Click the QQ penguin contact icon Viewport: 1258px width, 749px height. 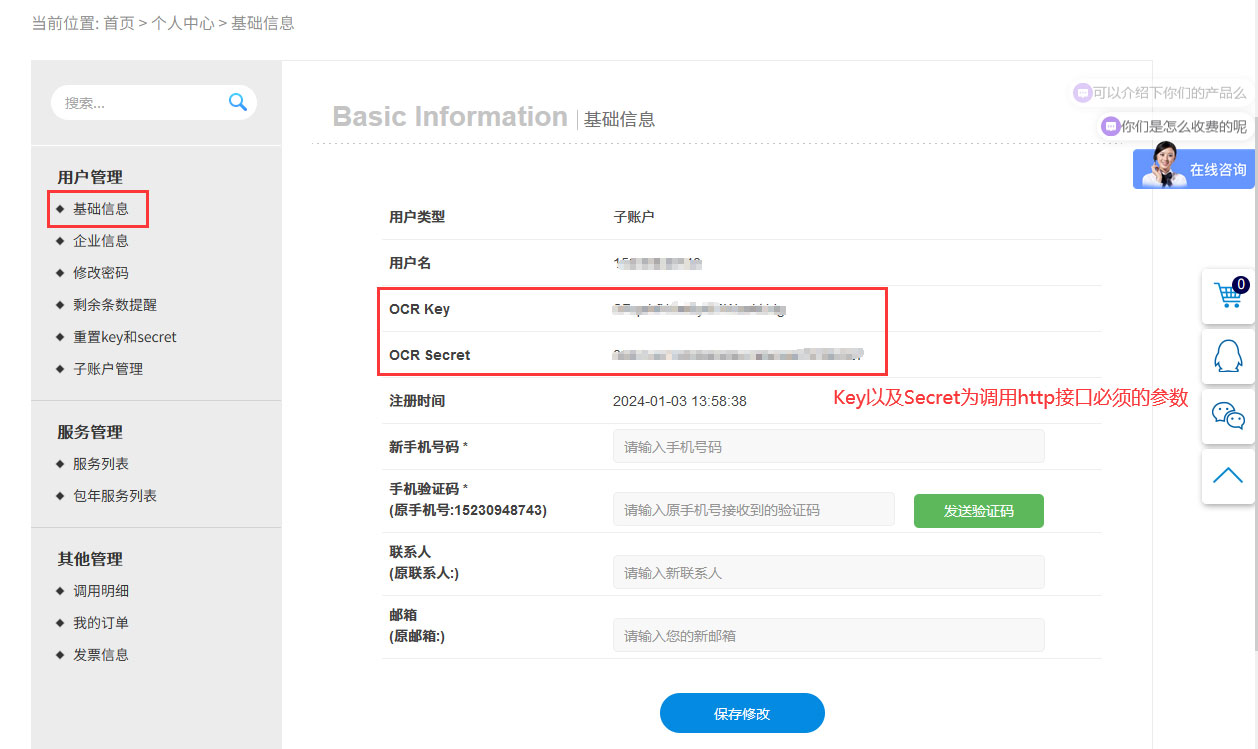pos(1228,356)
